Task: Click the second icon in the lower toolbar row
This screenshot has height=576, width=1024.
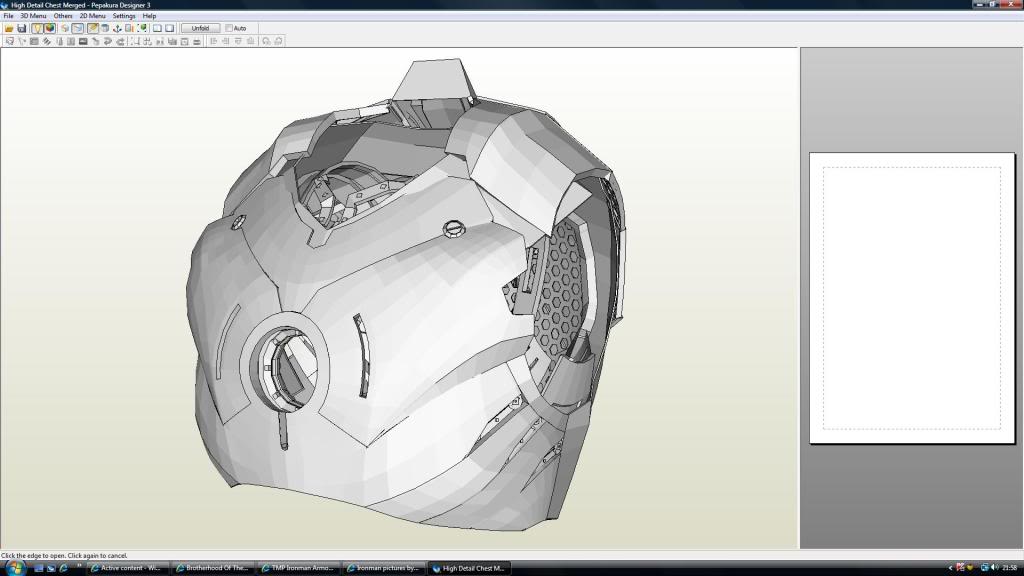Action: click(x=22, y=41)
